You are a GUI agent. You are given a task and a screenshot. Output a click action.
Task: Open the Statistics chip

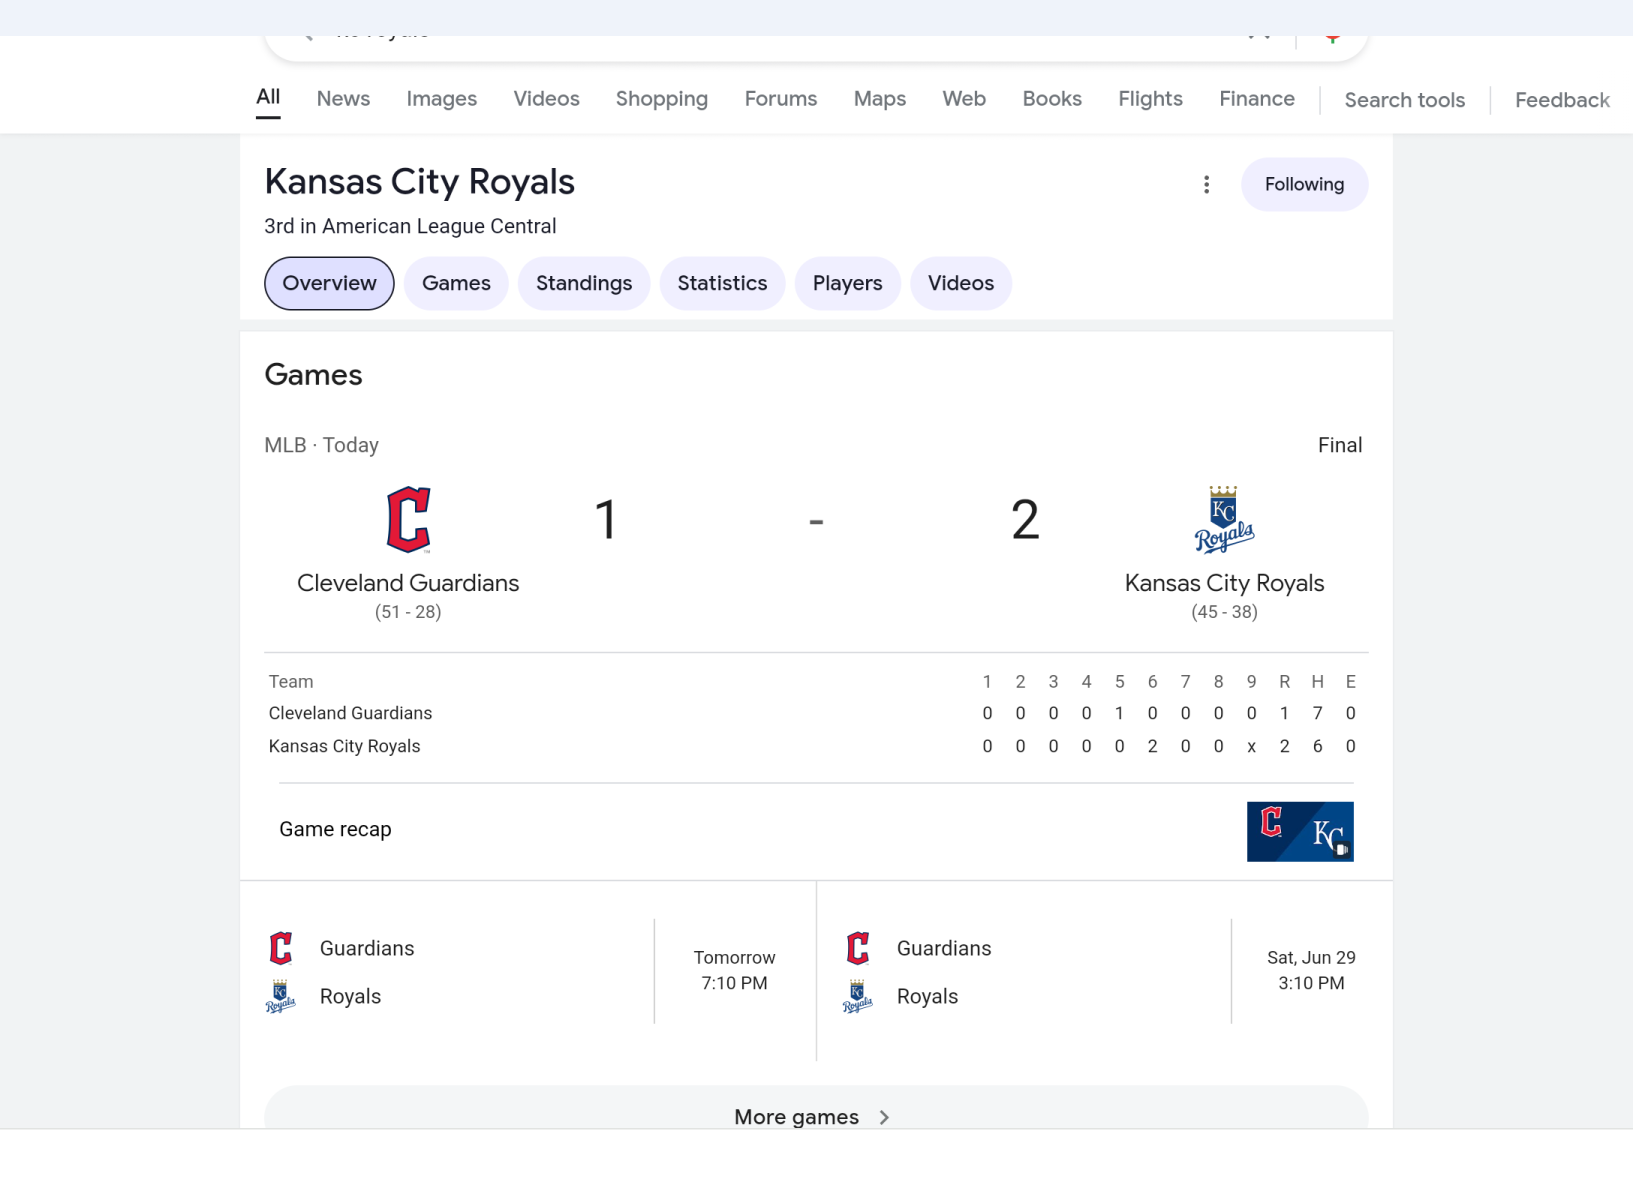[x=722, y=283]
